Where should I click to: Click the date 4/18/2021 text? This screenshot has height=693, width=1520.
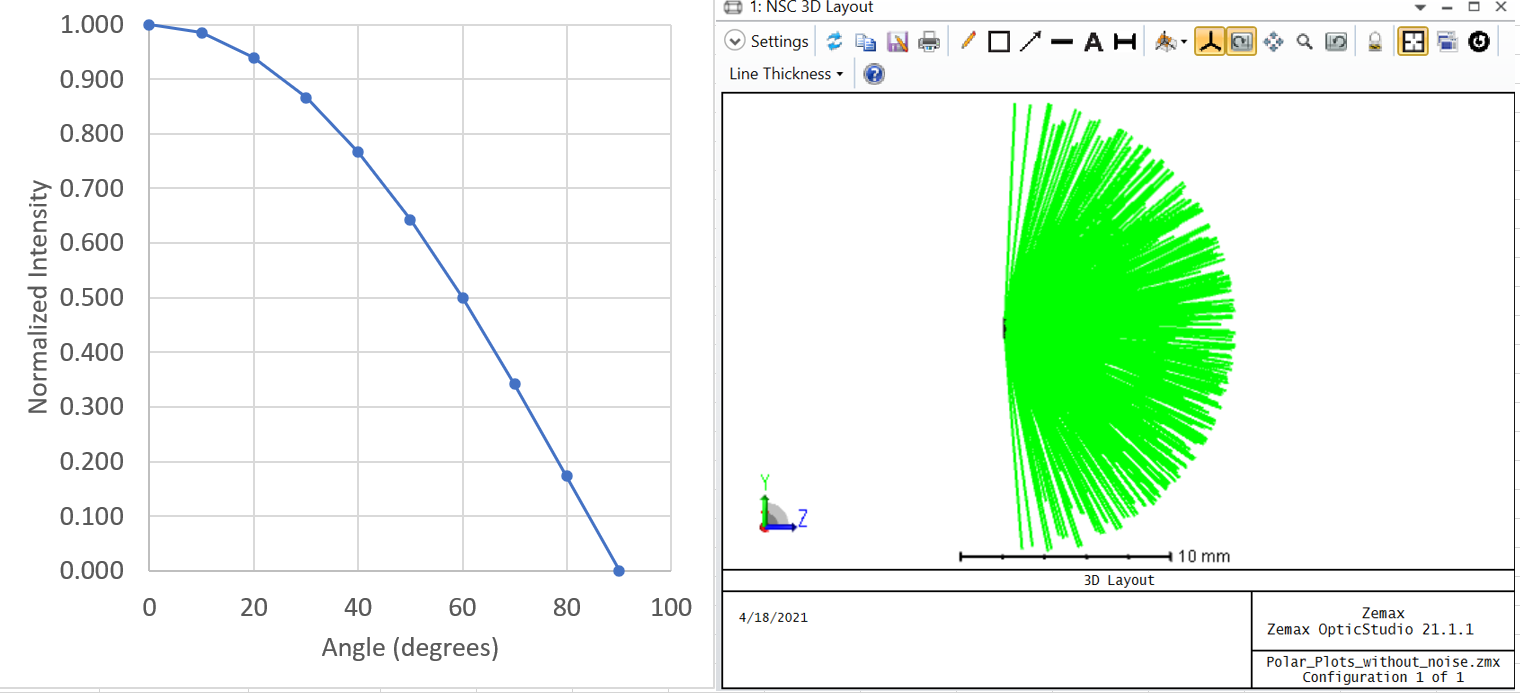tap(773, 618)
